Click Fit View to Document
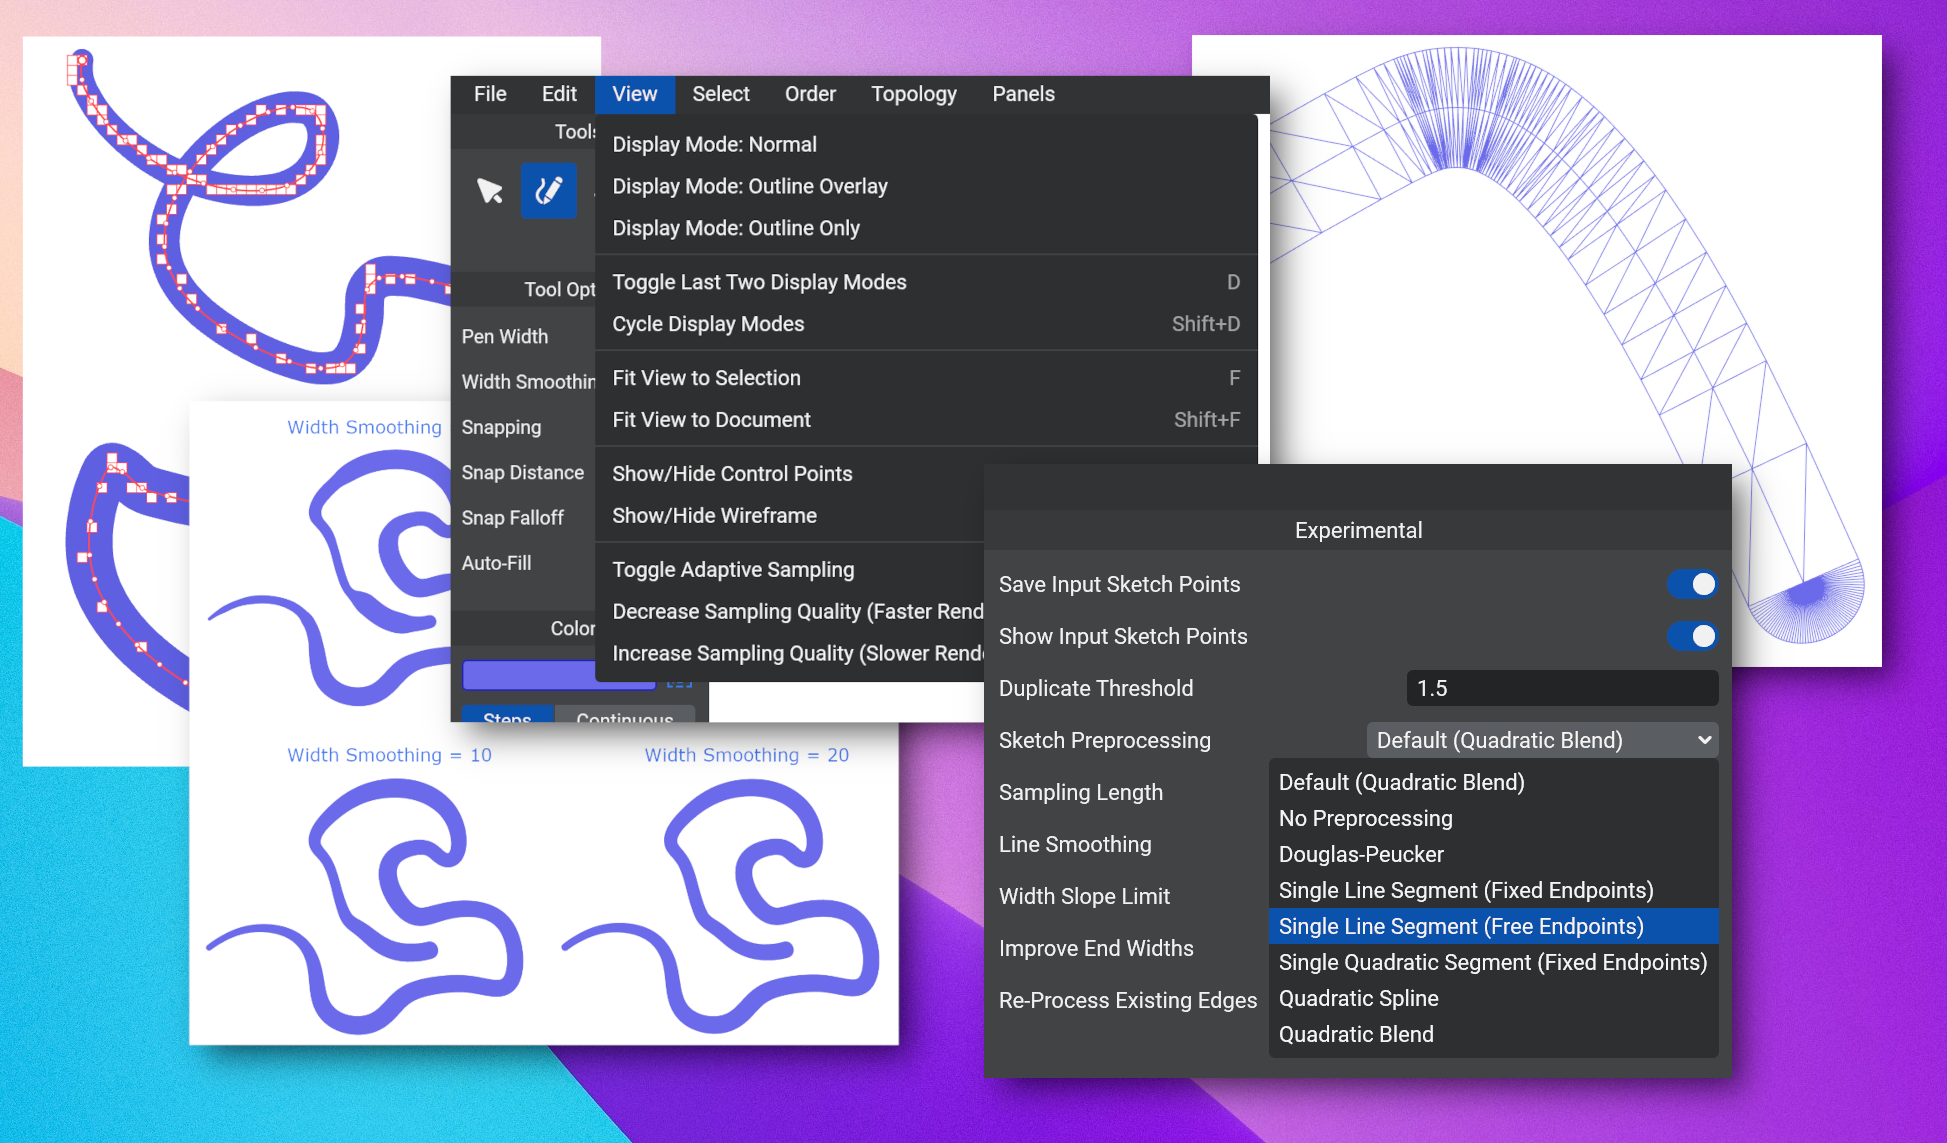 pyautogui.click(x=712, y=419)
